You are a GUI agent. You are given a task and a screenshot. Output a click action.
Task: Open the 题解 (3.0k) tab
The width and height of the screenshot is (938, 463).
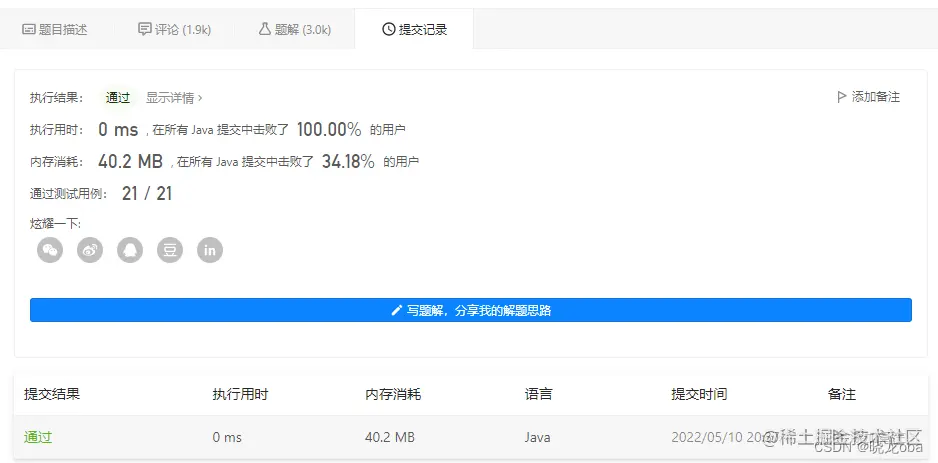294,29
